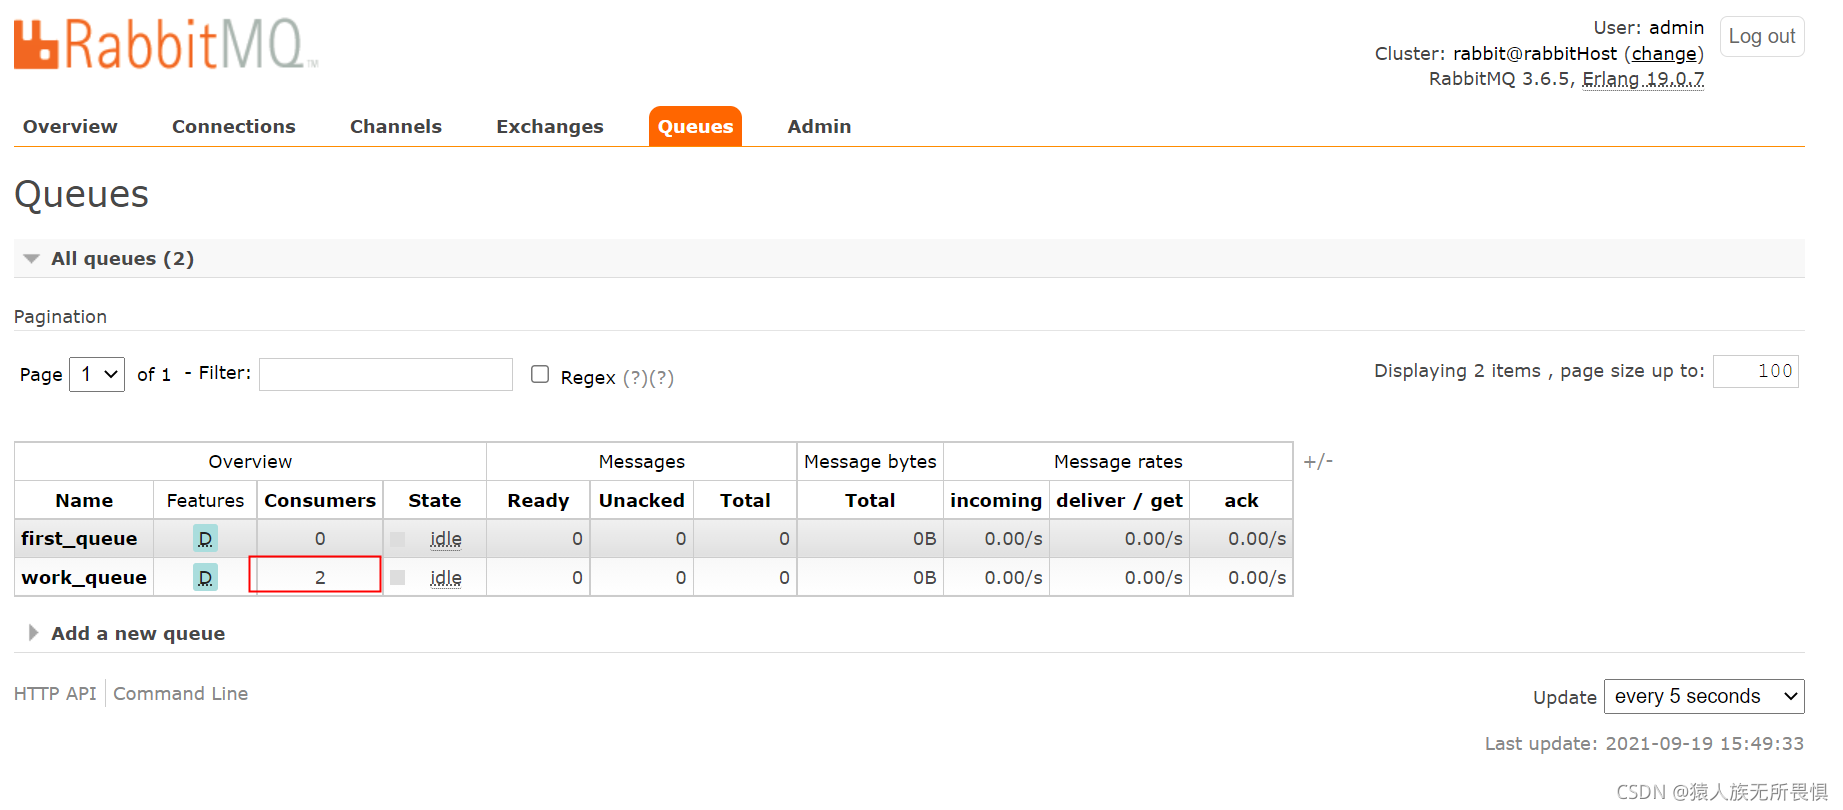
Task: Open the work_queue queue link
Action: click(x=84, y=577)
